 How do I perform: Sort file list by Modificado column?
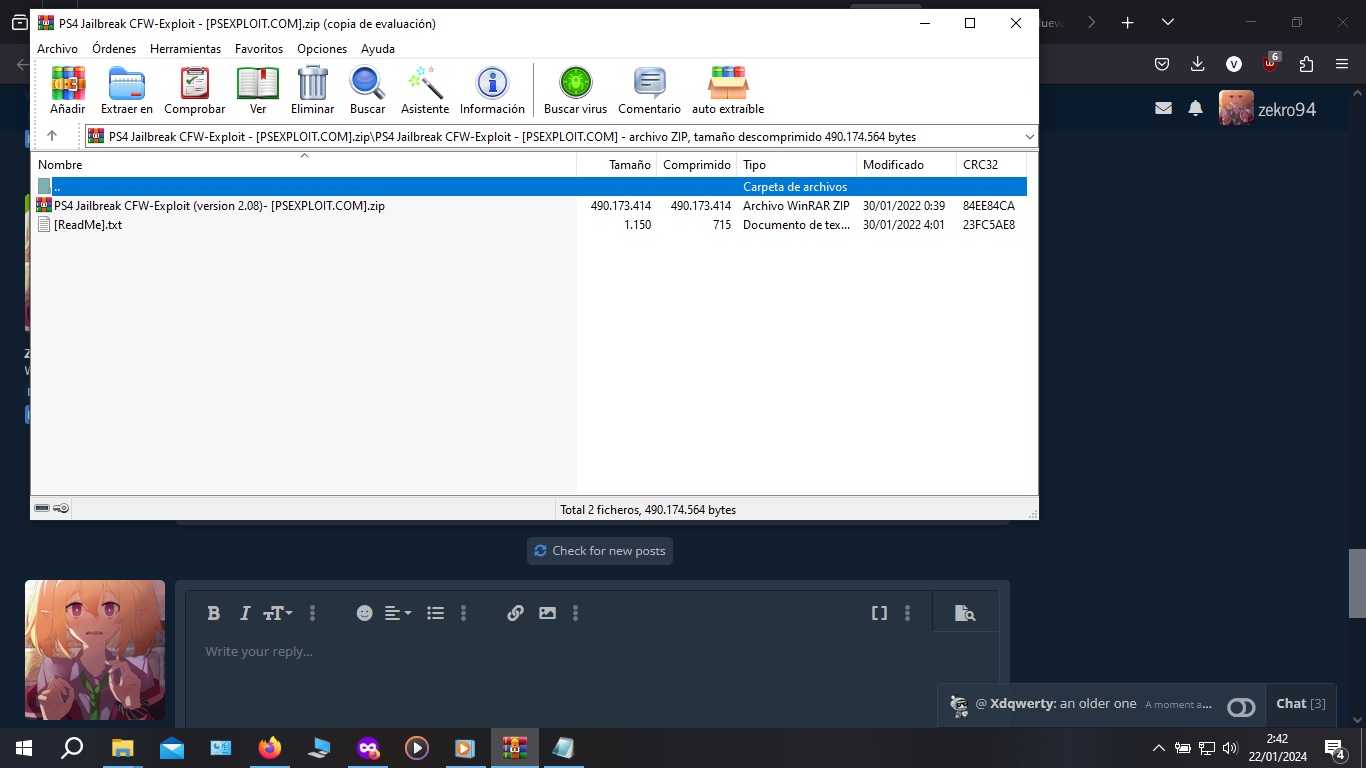(906, 165)
